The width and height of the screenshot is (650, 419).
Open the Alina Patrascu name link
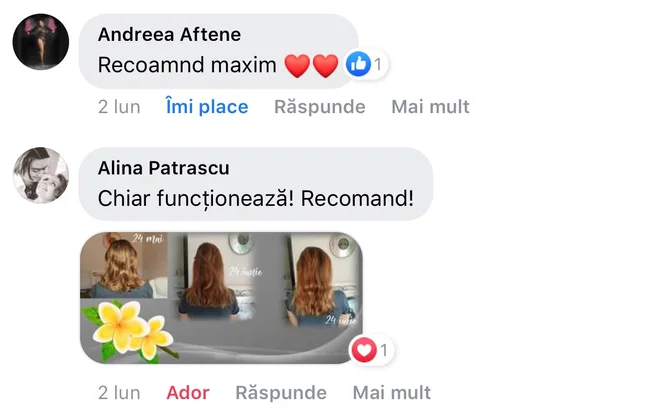click(163, 168)
